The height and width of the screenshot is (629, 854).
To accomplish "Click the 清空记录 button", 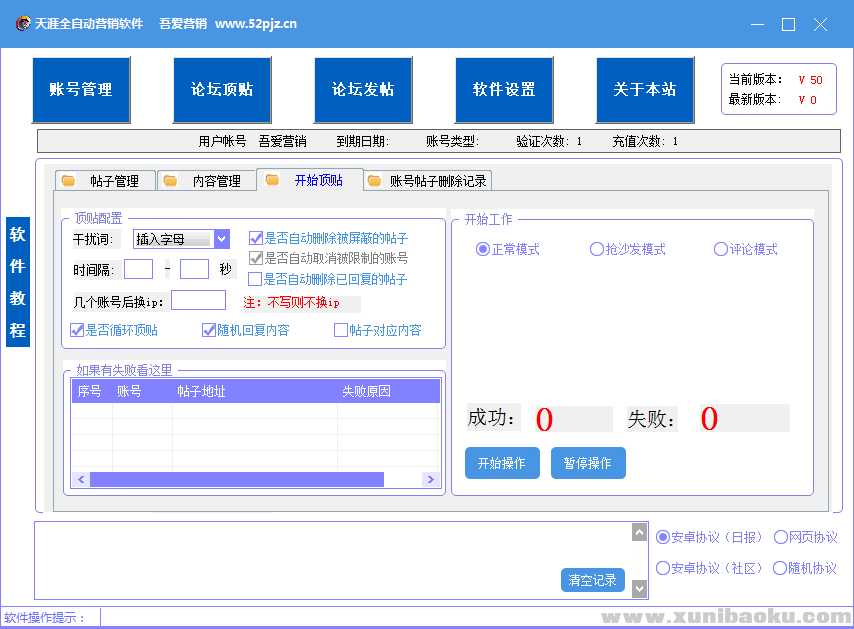I will point(592,580).
